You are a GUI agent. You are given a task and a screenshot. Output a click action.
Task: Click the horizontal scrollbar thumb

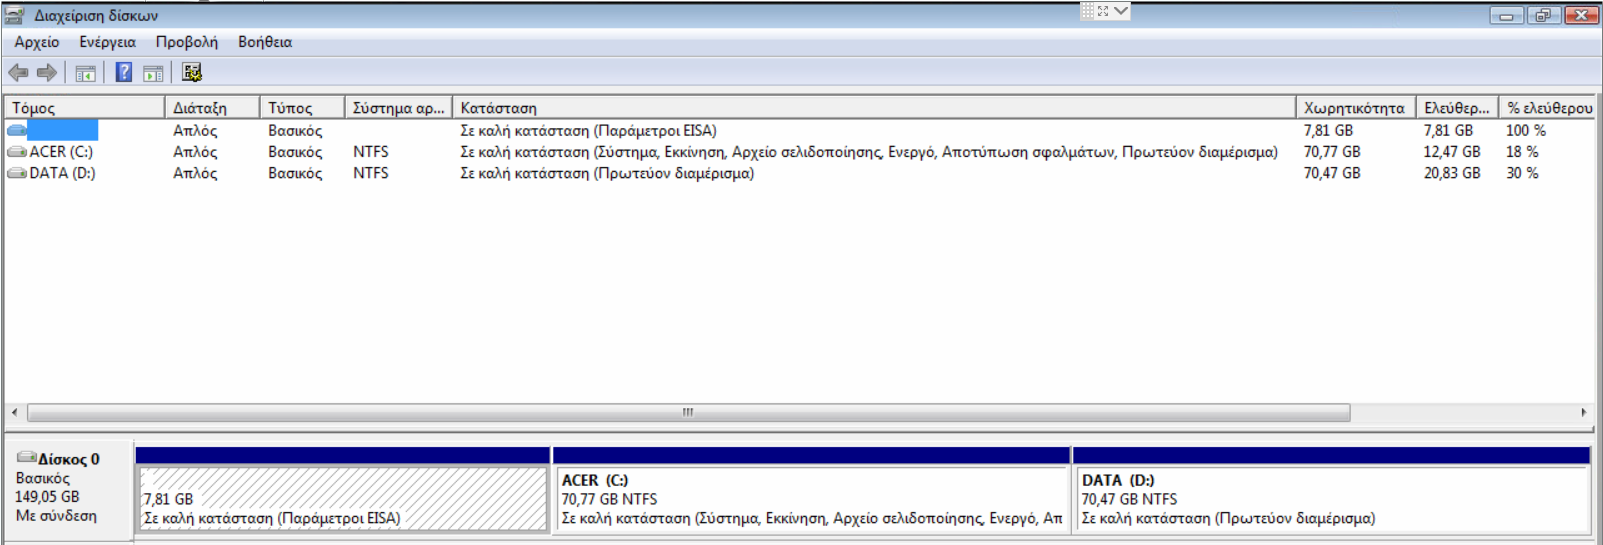pyautogui.click(x=688, y=413)
